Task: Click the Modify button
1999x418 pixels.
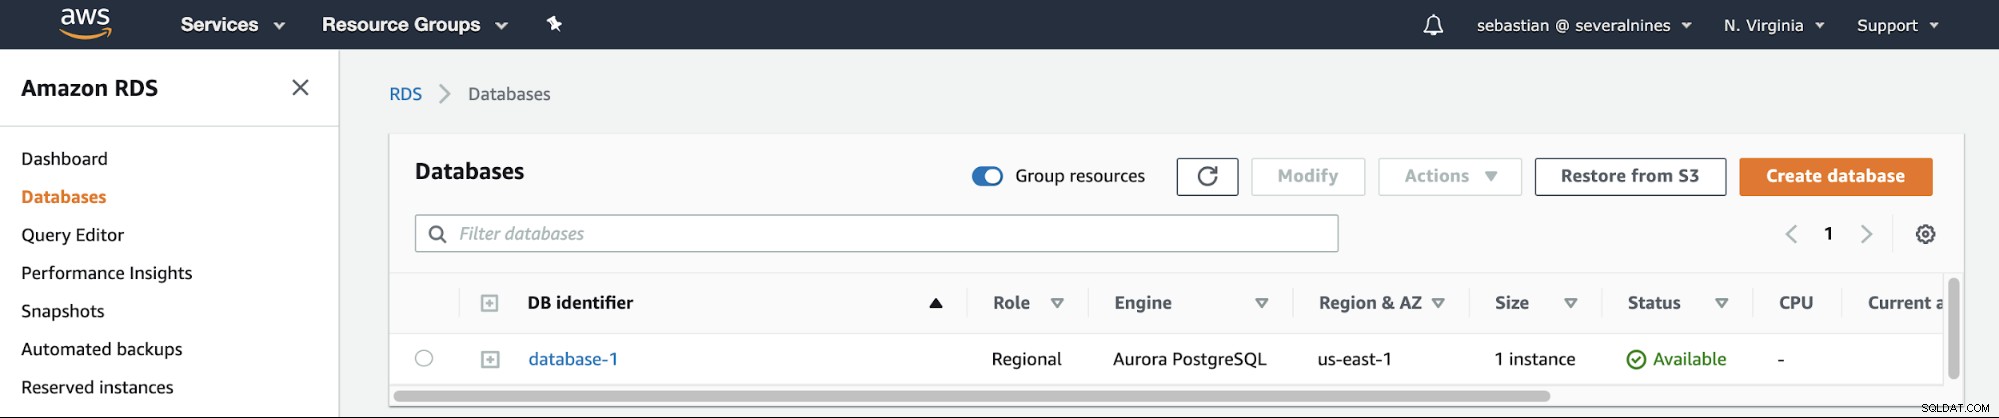Action: (1307, 176)
